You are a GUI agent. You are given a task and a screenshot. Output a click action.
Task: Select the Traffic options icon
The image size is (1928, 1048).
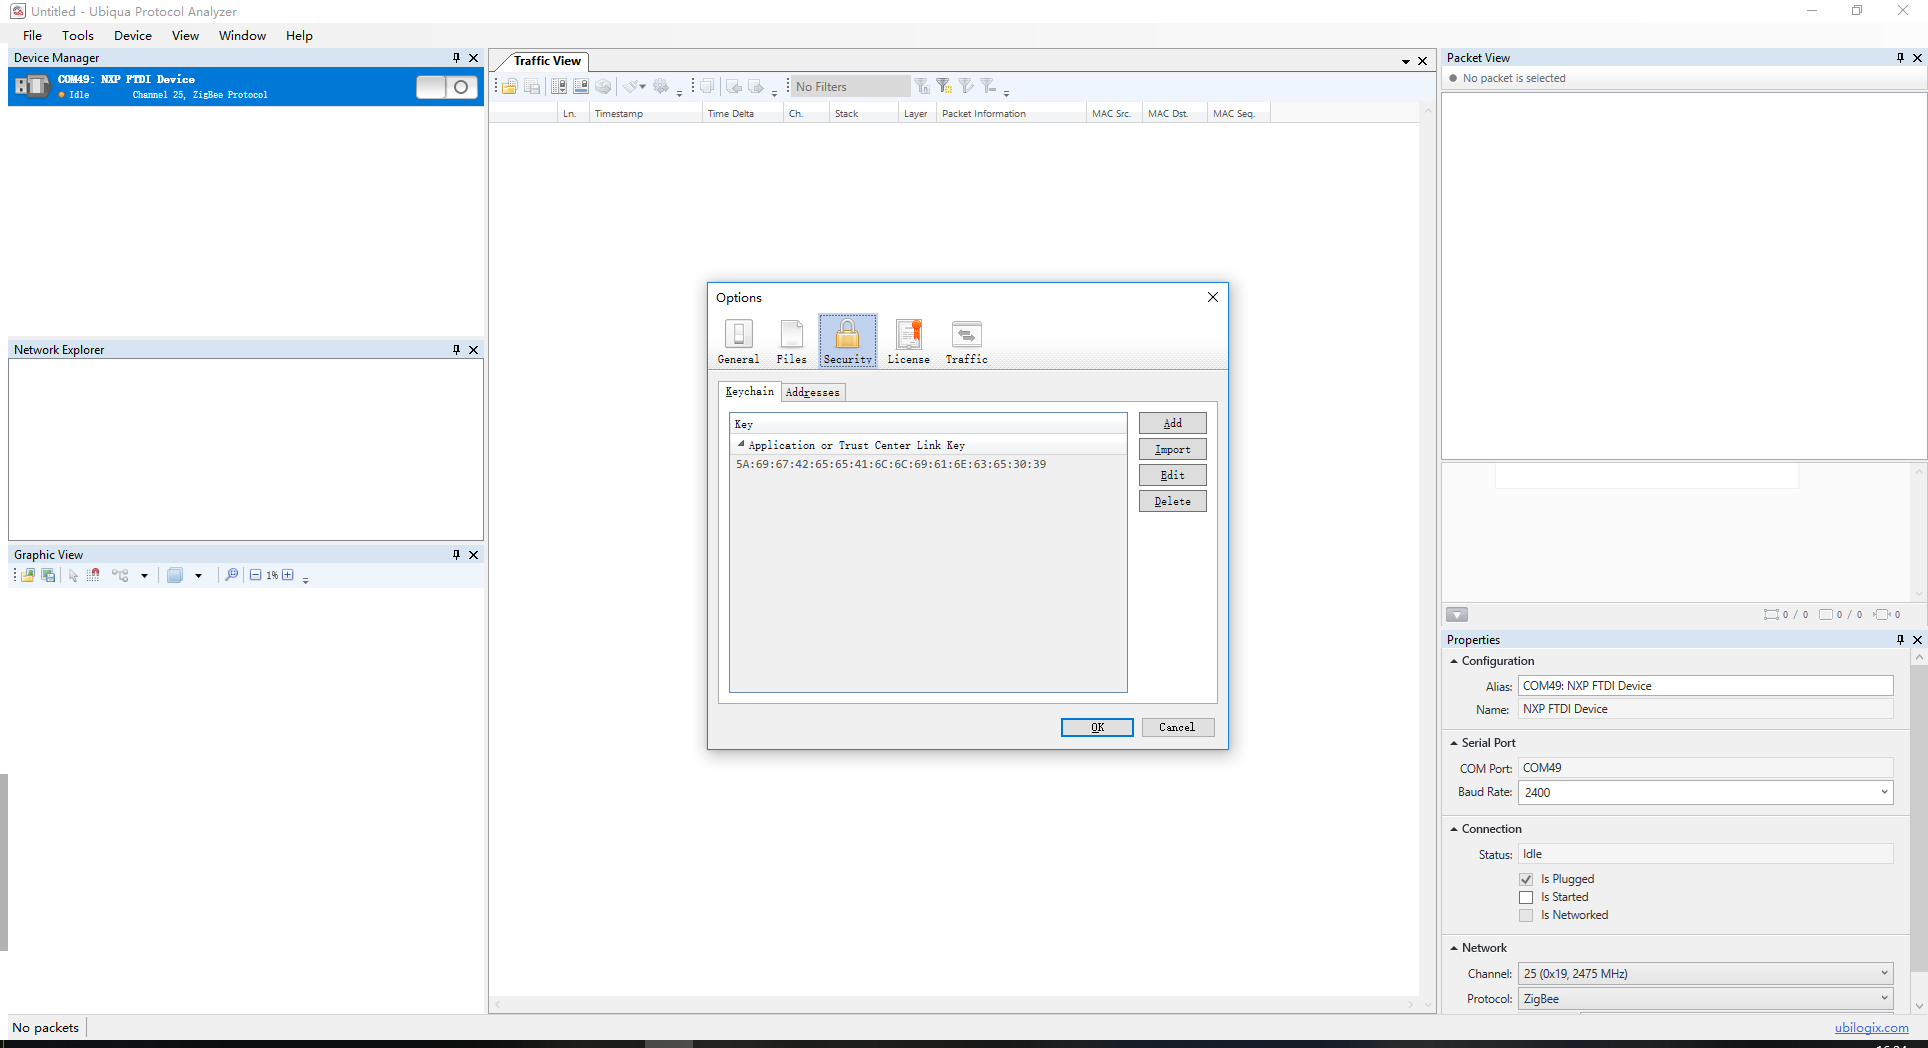point(966,341)
